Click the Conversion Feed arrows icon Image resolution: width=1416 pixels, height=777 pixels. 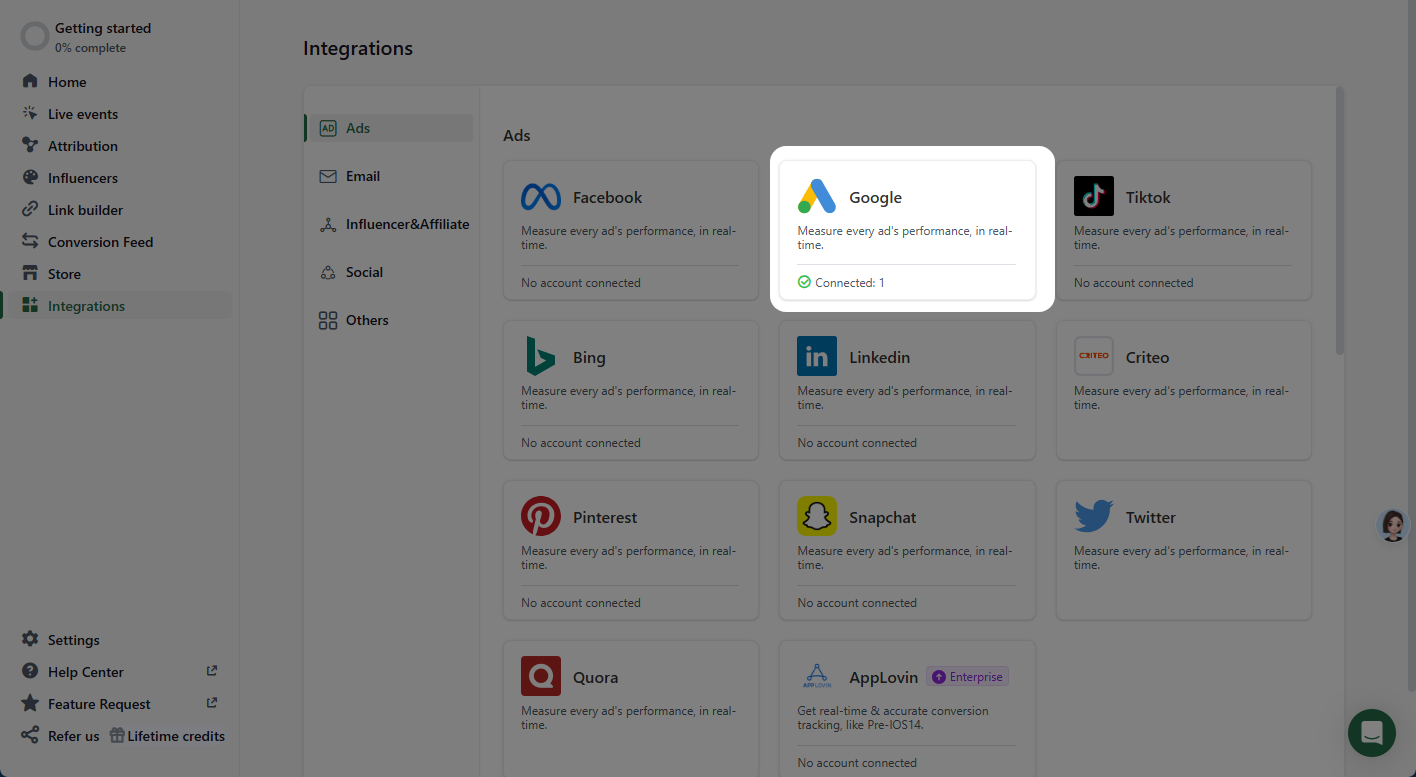point(30,241)
